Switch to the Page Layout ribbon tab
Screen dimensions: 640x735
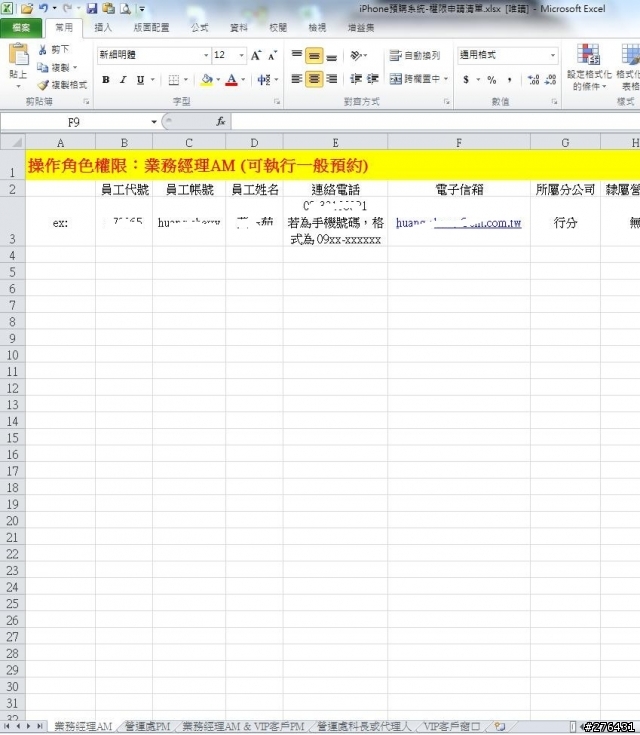tap(151, 28)
